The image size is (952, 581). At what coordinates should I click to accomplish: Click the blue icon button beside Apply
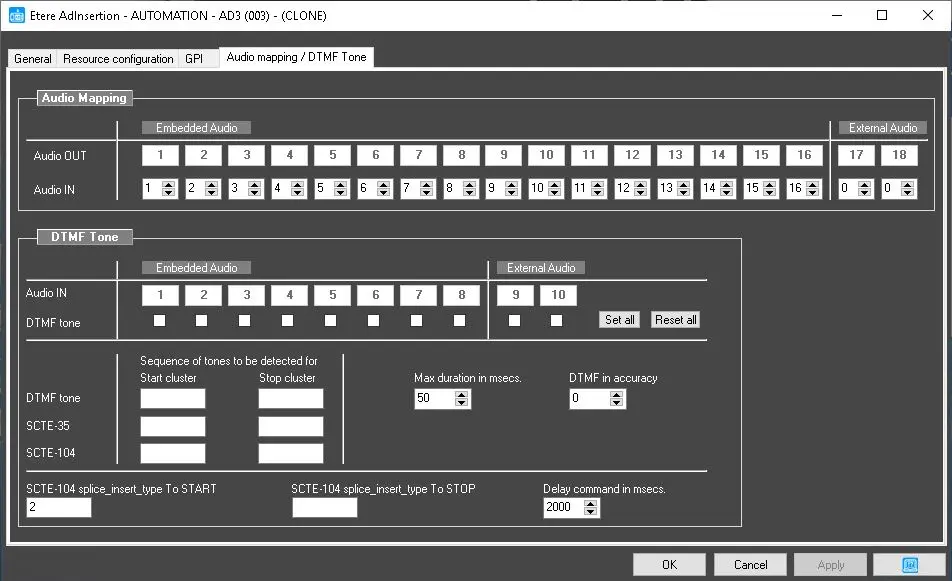[x=908, y=565]
